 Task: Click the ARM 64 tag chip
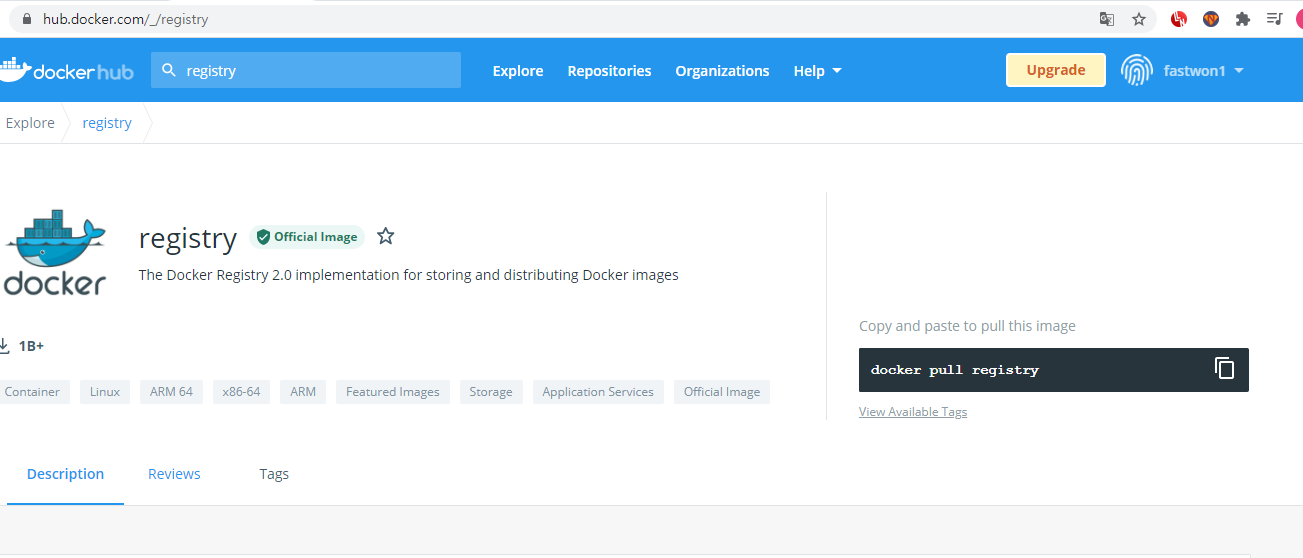tap(171, 392)
